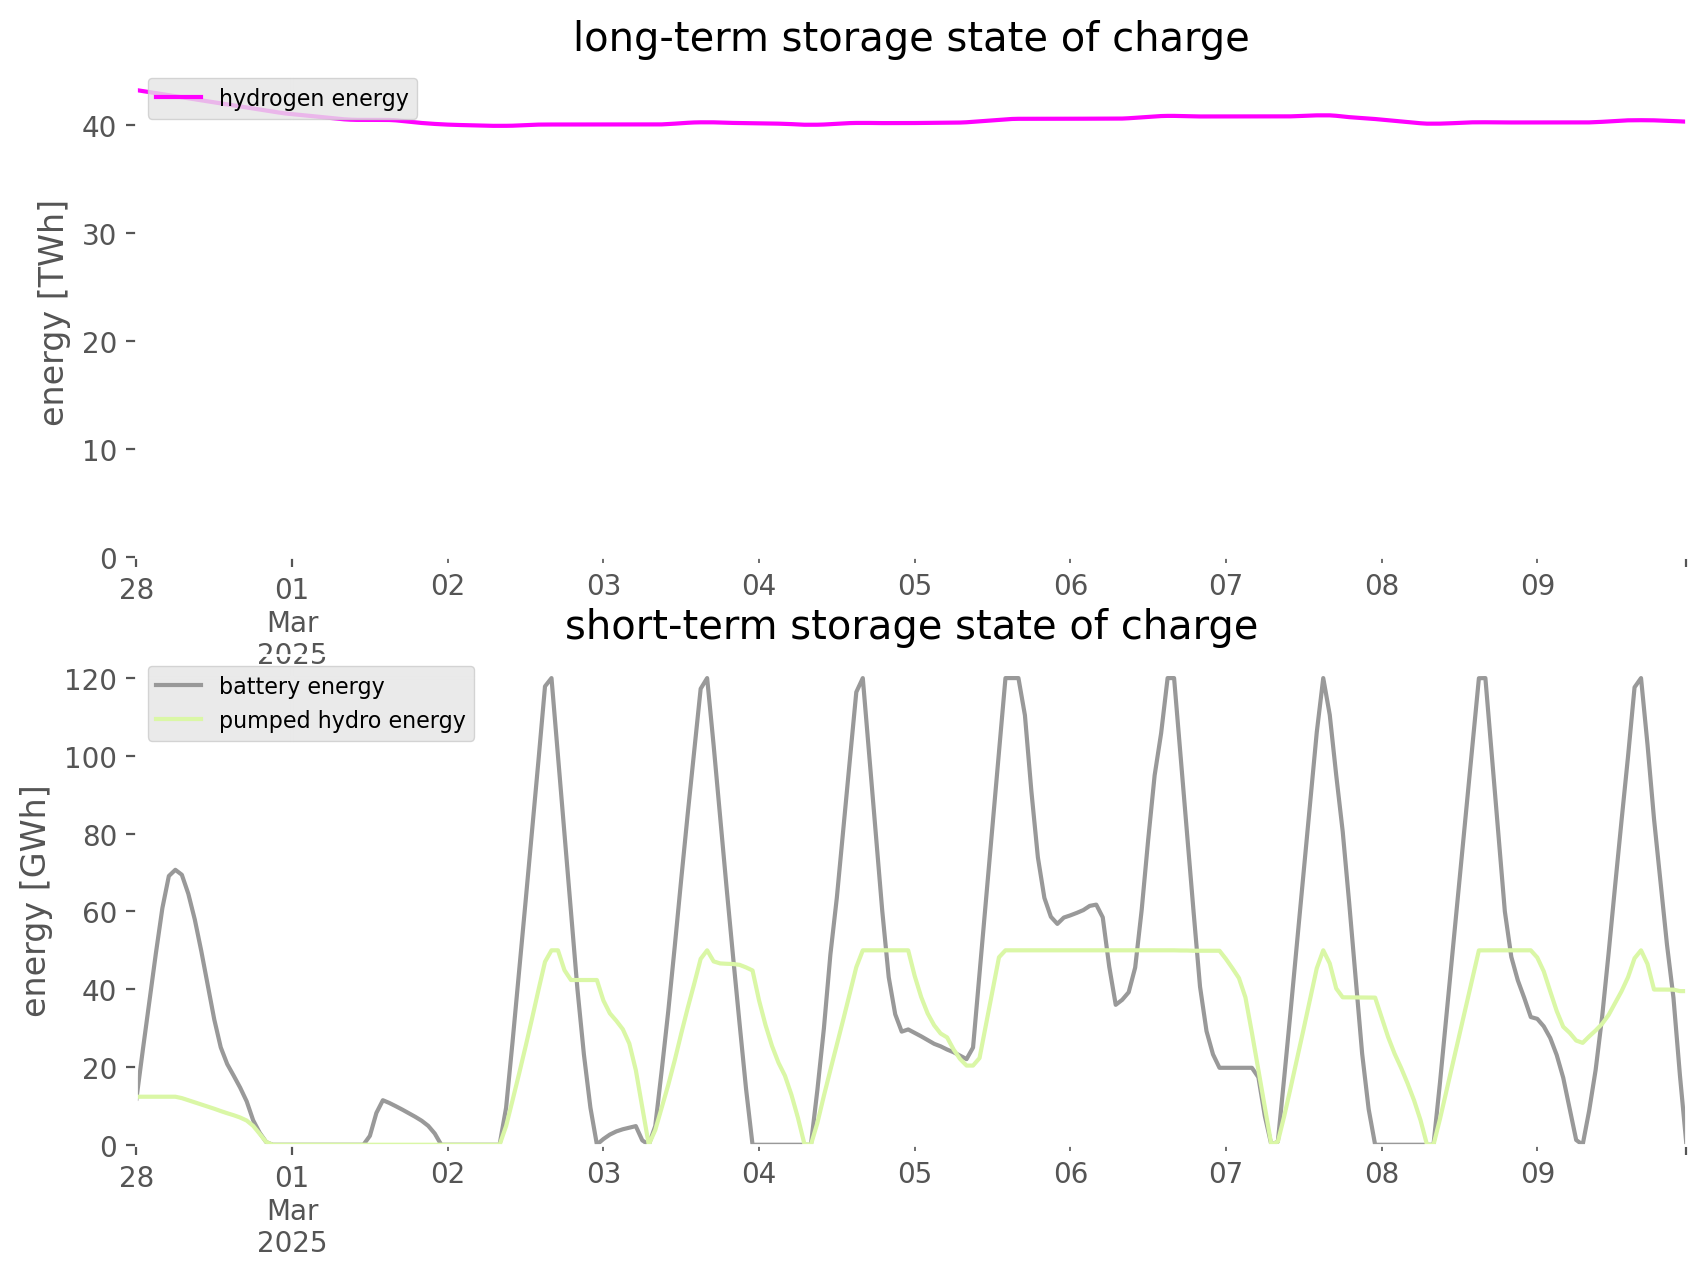The width and height of the screenshot is (1706, 1277).
Task: Click the title 'short-term storage state of charge'
Action: click(911, 626)
